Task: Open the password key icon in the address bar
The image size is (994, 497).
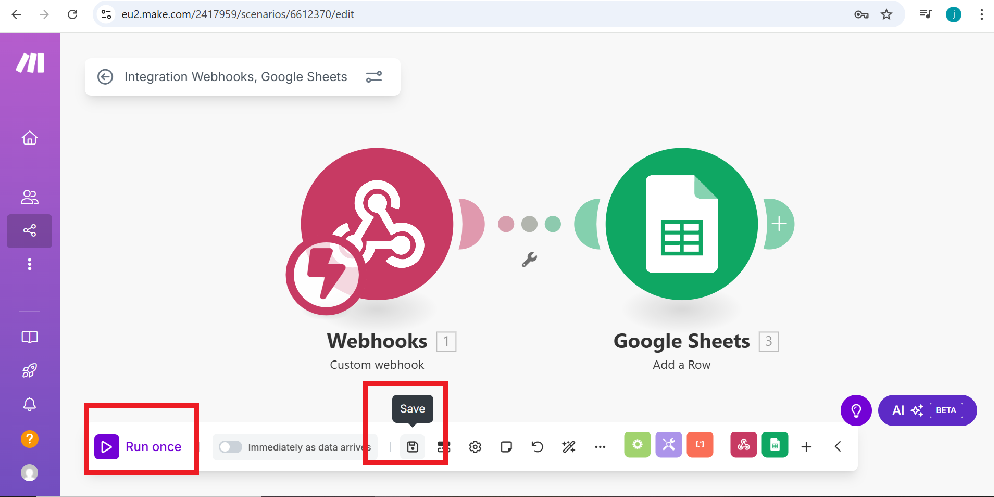Action: 861,15
